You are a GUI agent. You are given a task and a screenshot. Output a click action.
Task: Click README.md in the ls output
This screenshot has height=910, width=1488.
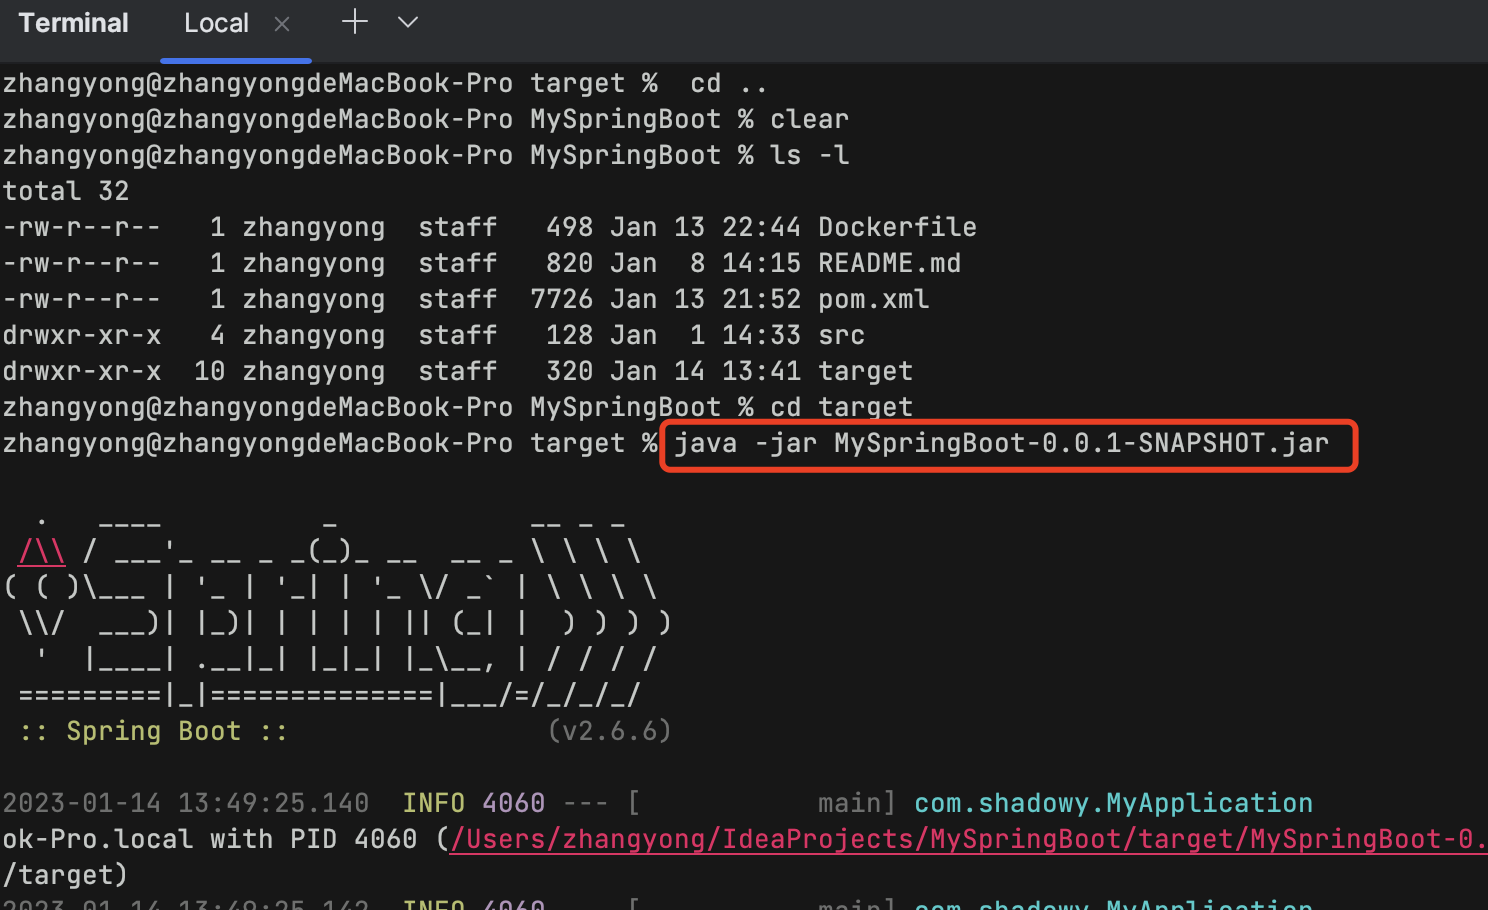click(x=889, y=263)
